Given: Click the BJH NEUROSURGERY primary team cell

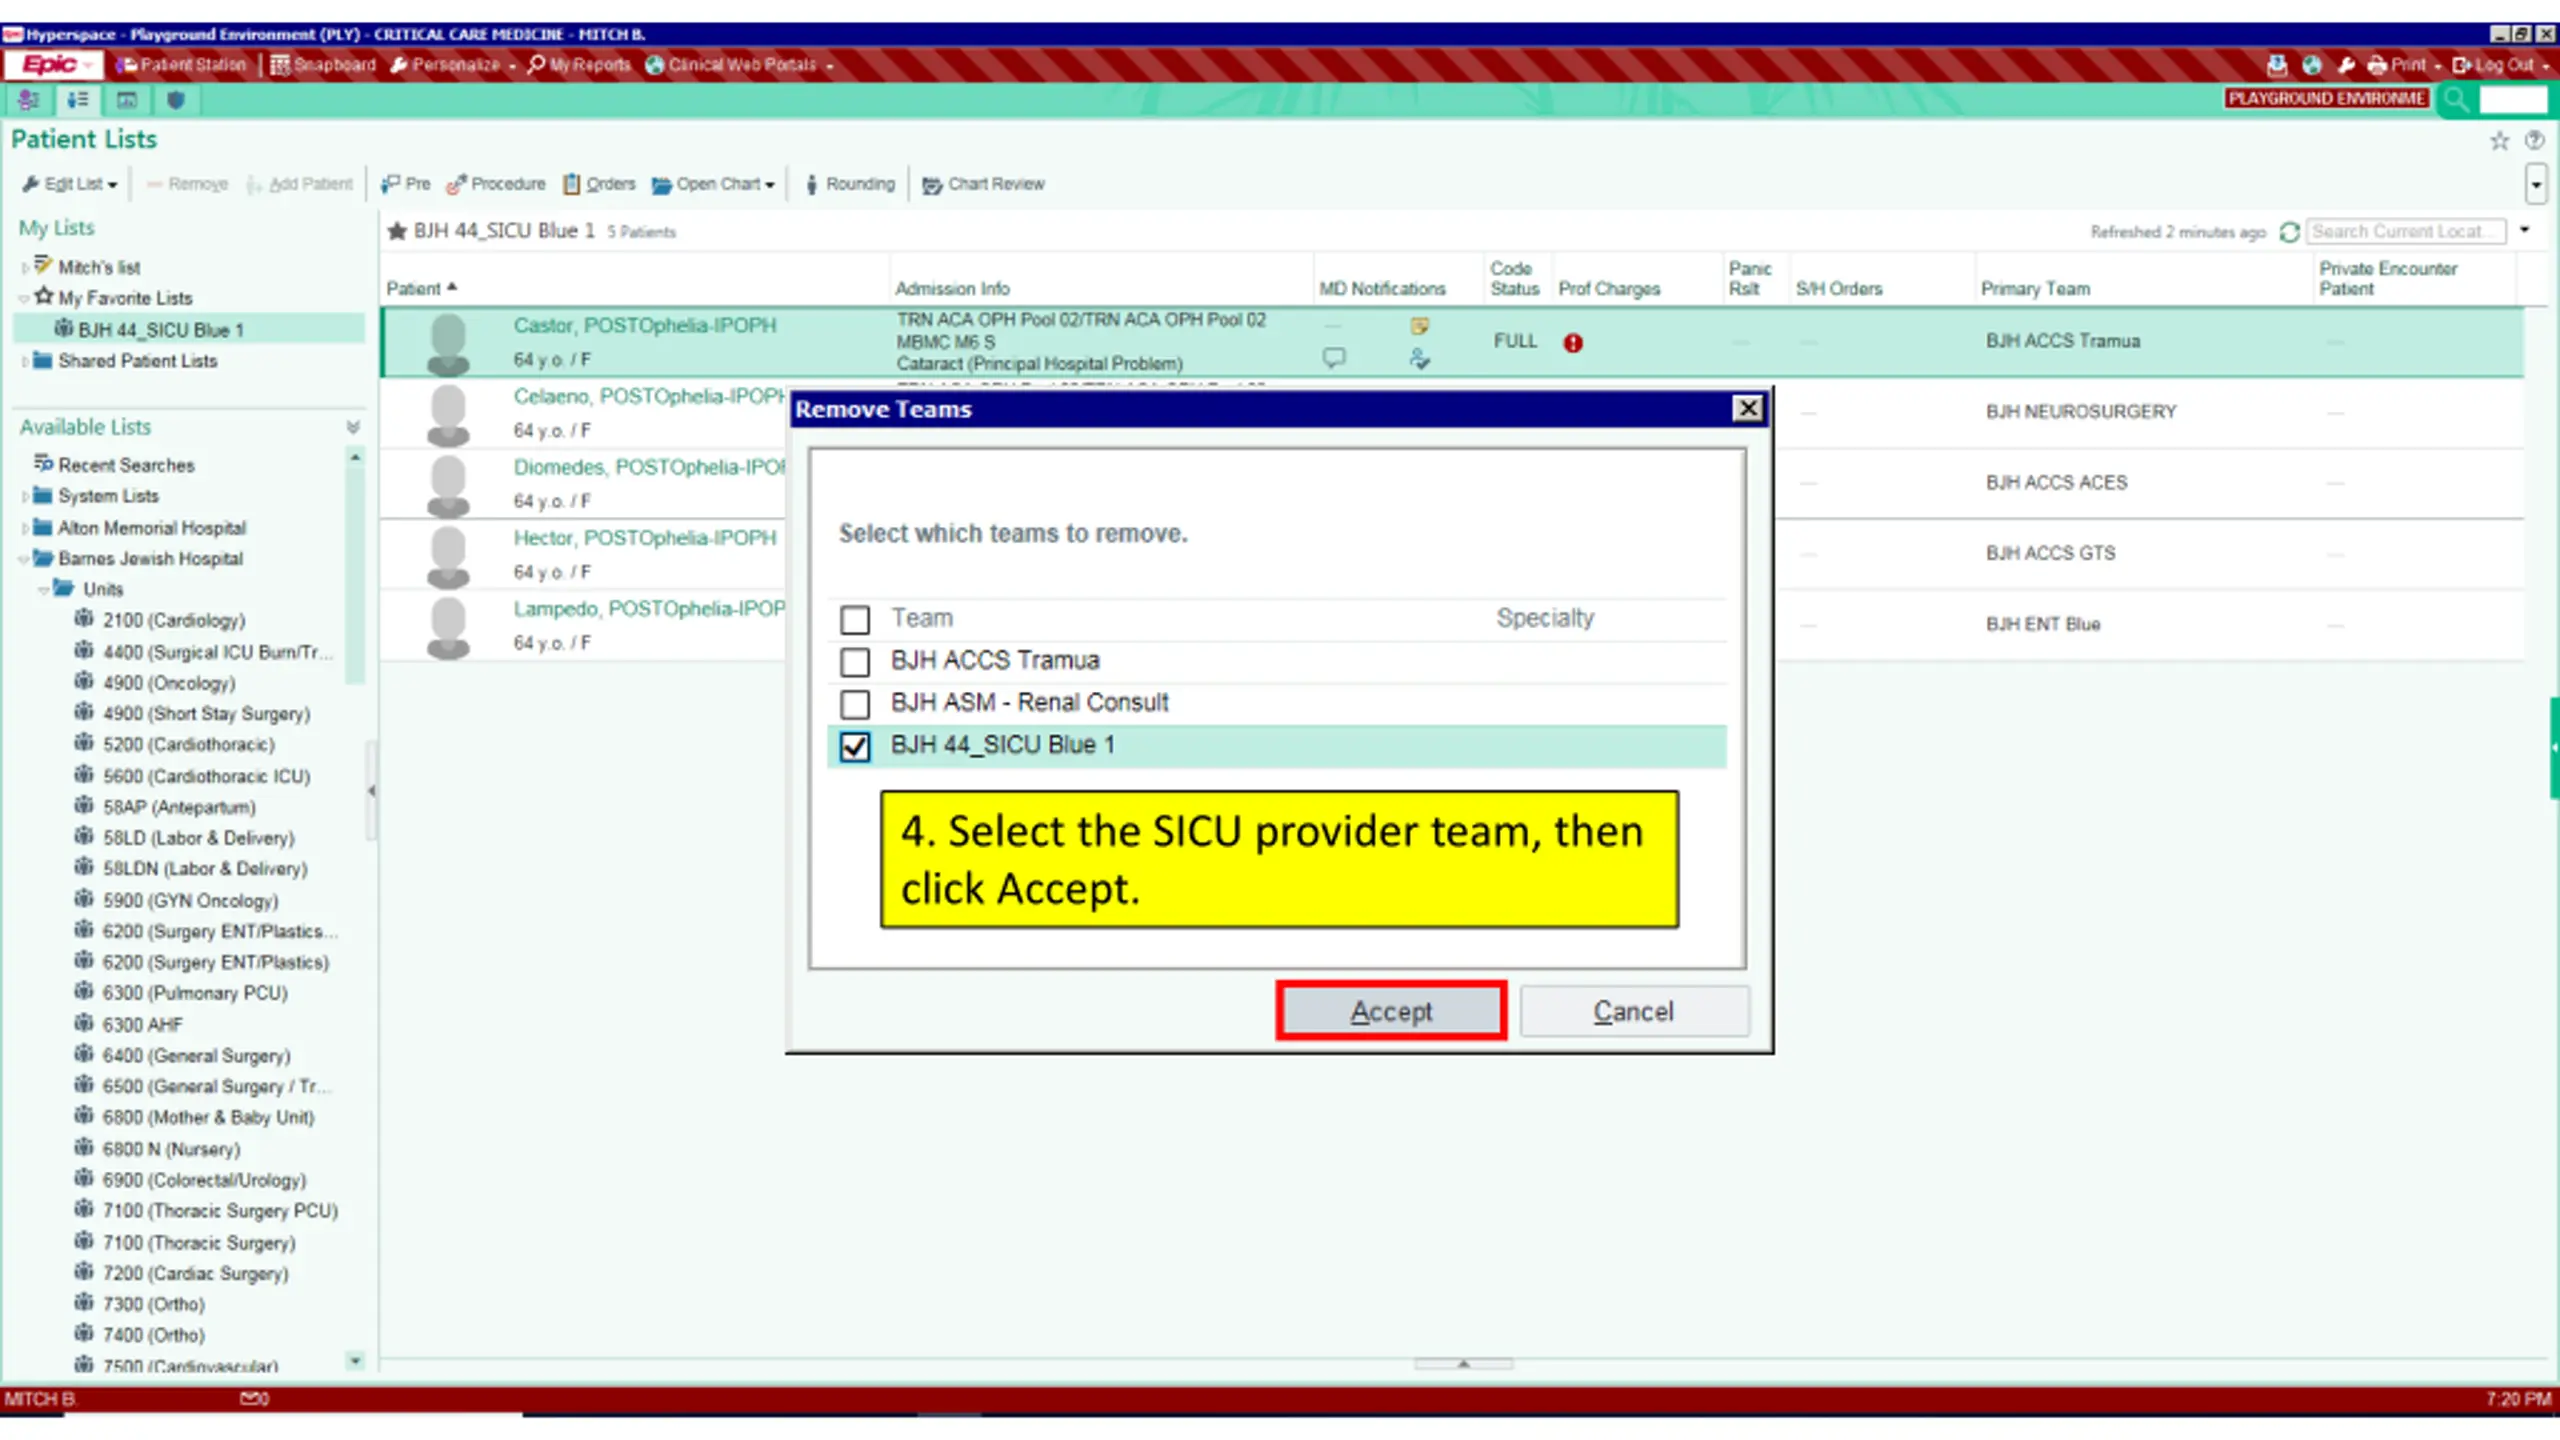Looking at the screenshot, I should coord(2081,412).
